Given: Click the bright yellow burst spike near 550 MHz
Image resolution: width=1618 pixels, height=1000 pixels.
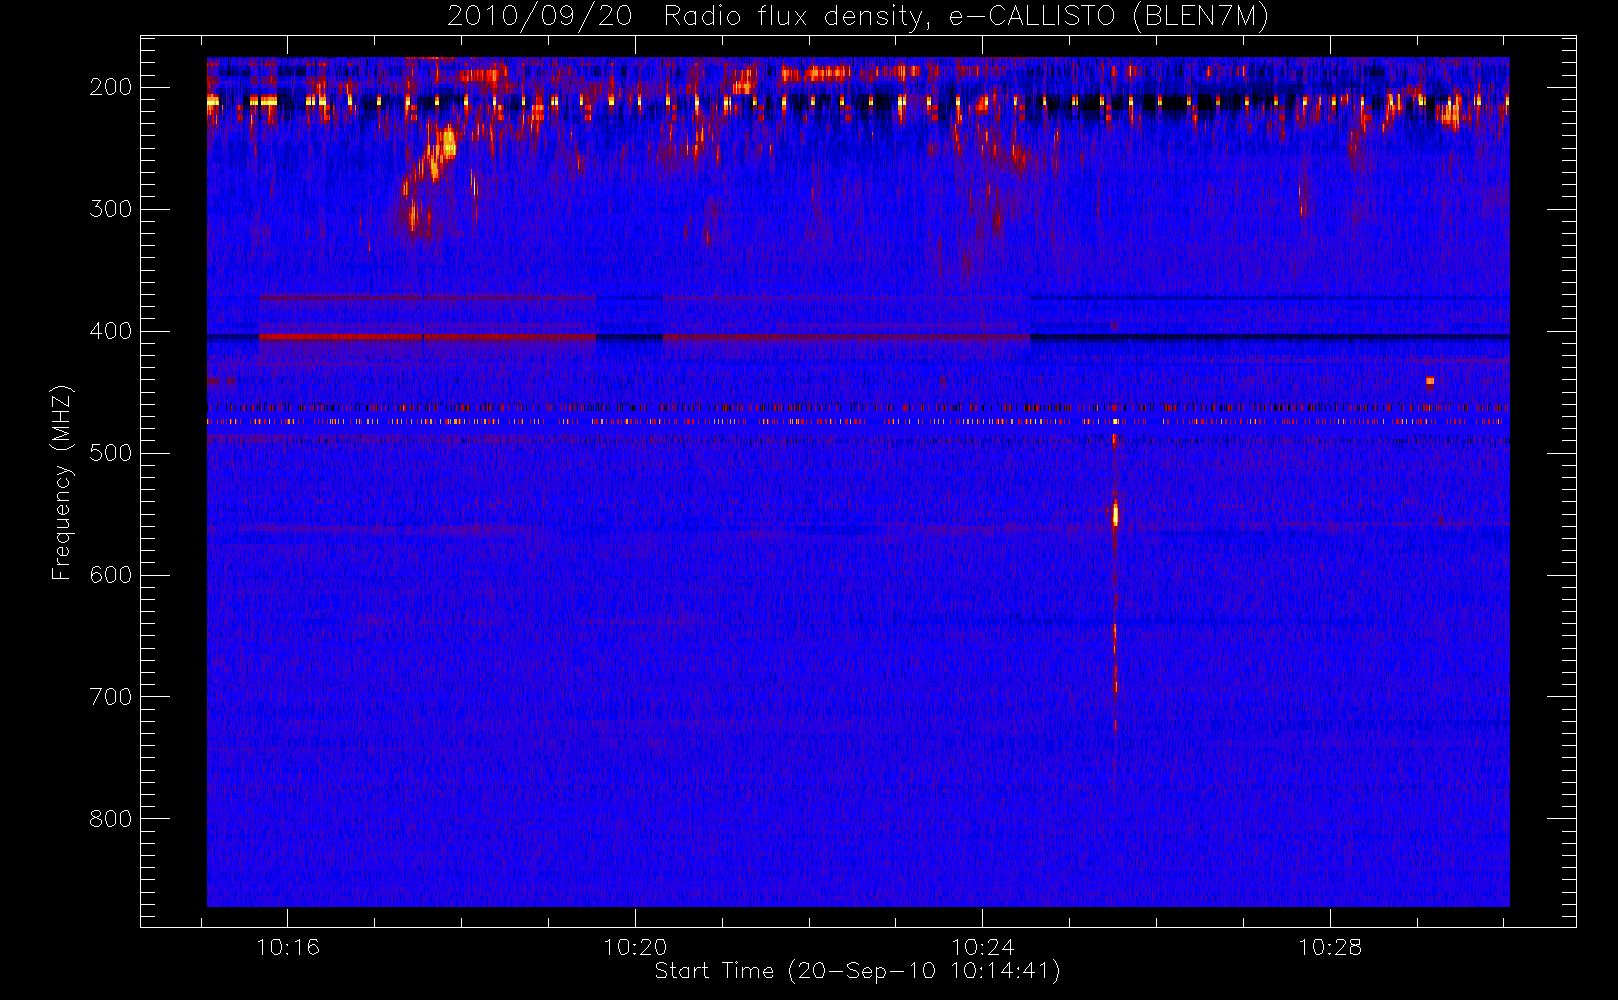Looking at the screenshot, I should [x=1115, y=514].
